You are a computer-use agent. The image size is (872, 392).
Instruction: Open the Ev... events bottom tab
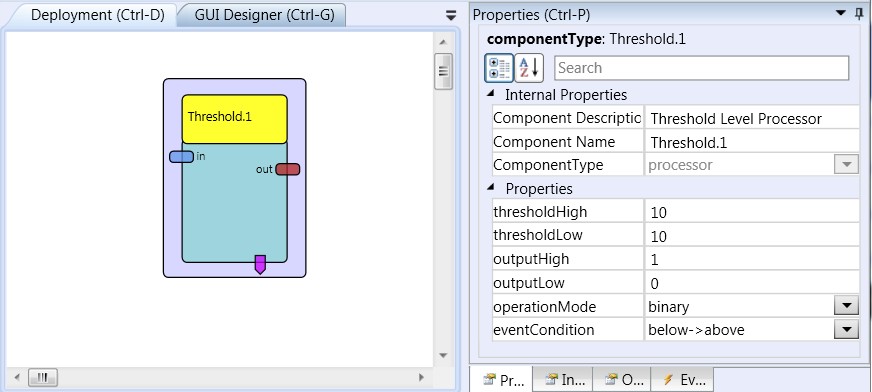[682, 380]
